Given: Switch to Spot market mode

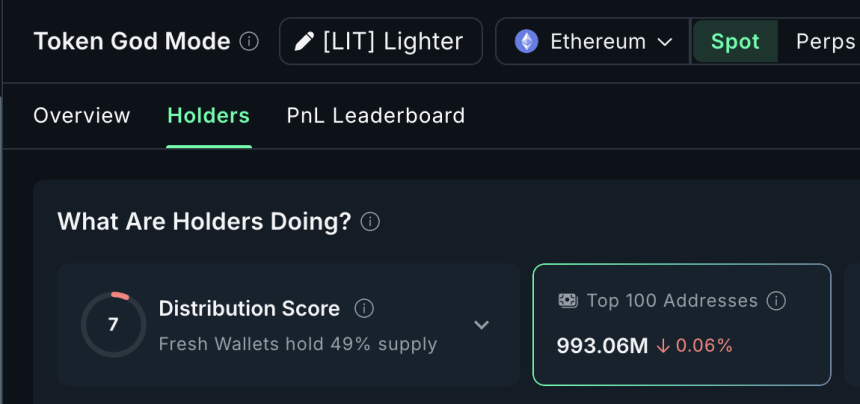Looking at the screenshot, I should [x=735, y=42].
